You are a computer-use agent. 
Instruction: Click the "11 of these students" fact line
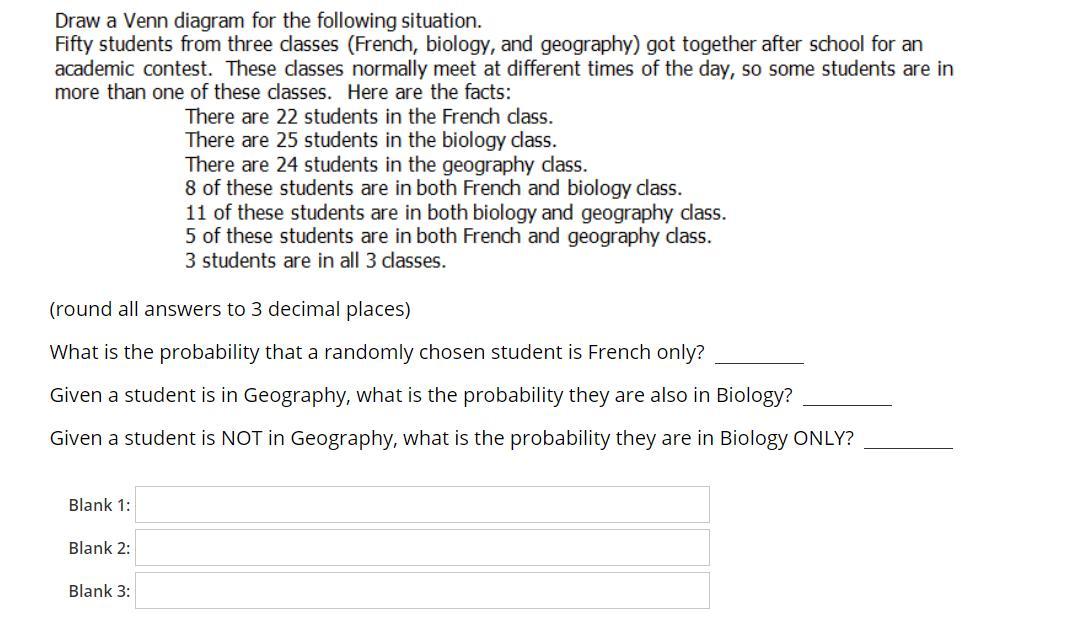pos(455,212)
